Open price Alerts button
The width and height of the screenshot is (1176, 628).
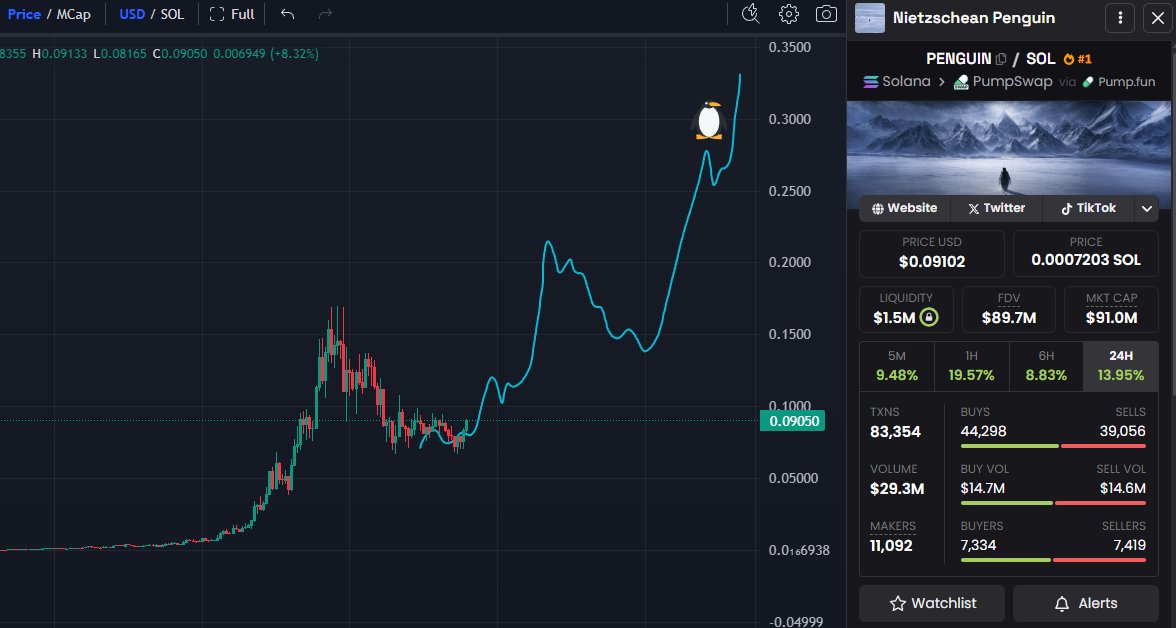(1085, 603)
